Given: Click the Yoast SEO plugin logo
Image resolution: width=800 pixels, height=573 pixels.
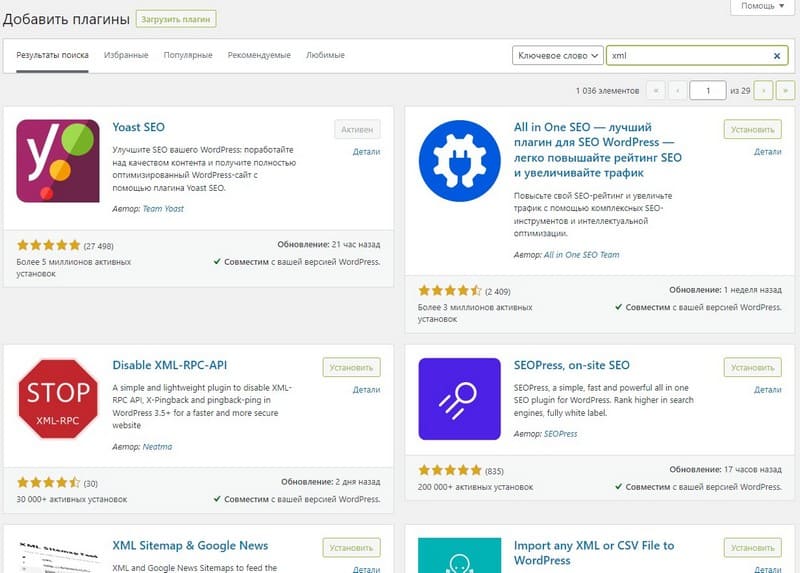Looking at the screenshot, I should (58, 161).
